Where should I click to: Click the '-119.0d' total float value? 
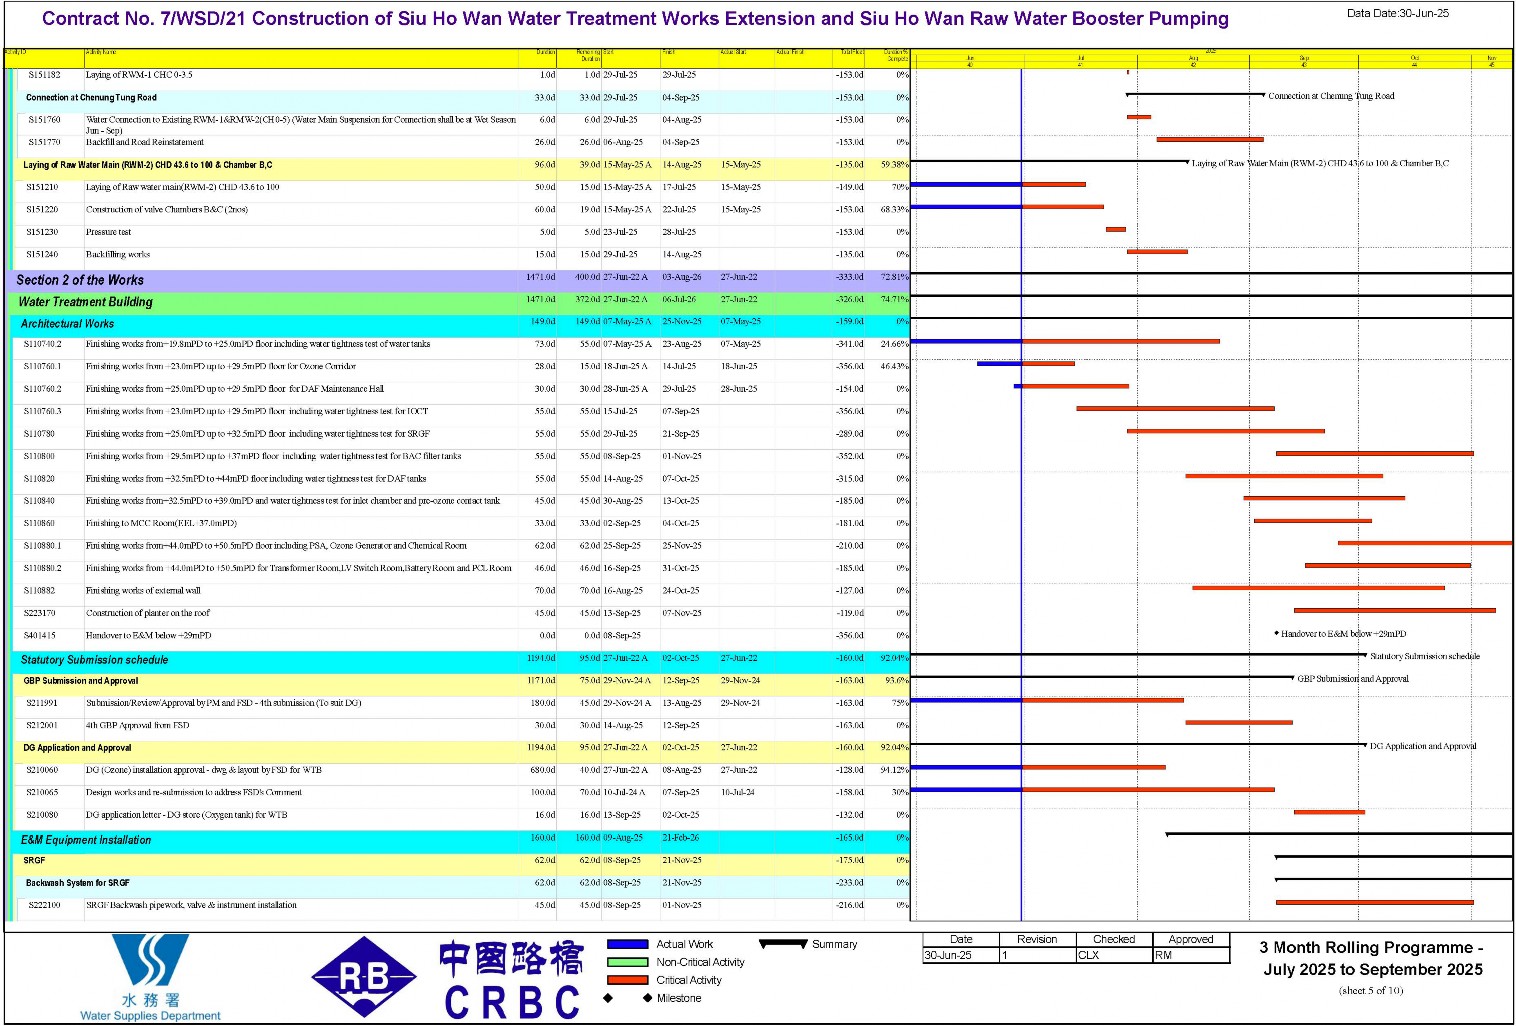[x=850, y=613]
